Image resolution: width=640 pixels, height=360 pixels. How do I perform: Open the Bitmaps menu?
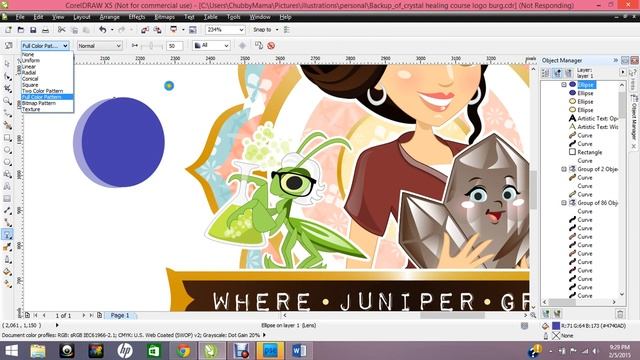[164, 17]
